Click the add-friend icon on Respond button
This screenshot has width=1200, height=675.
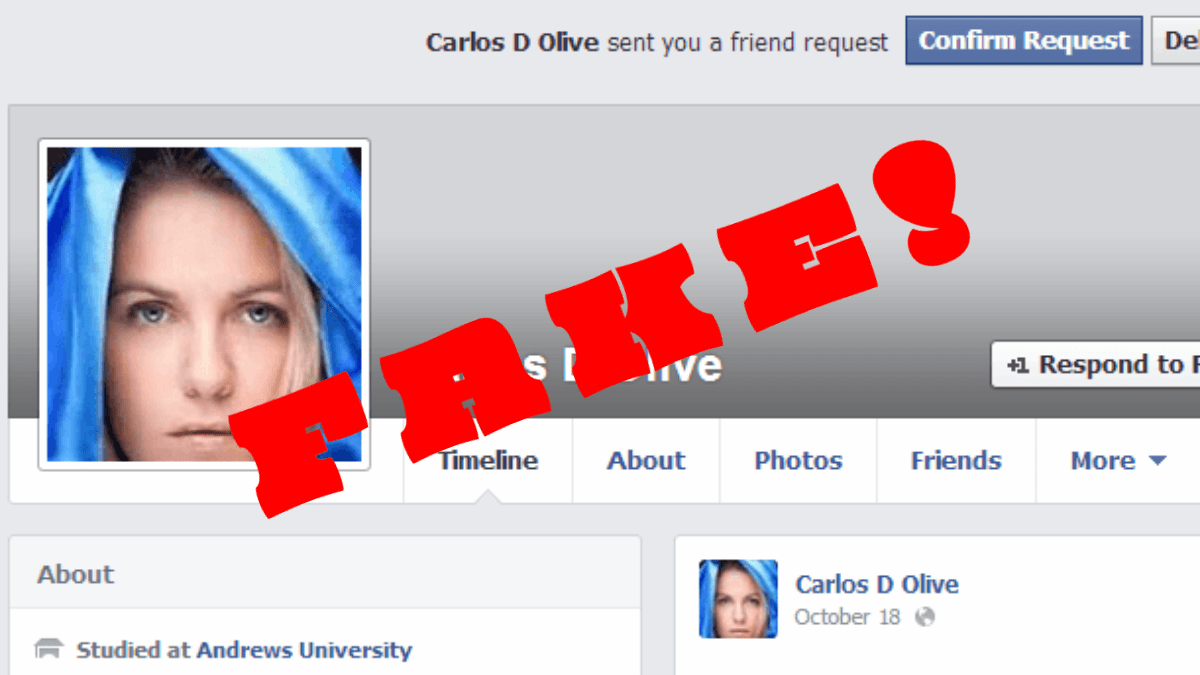[x=1018, y=366]
